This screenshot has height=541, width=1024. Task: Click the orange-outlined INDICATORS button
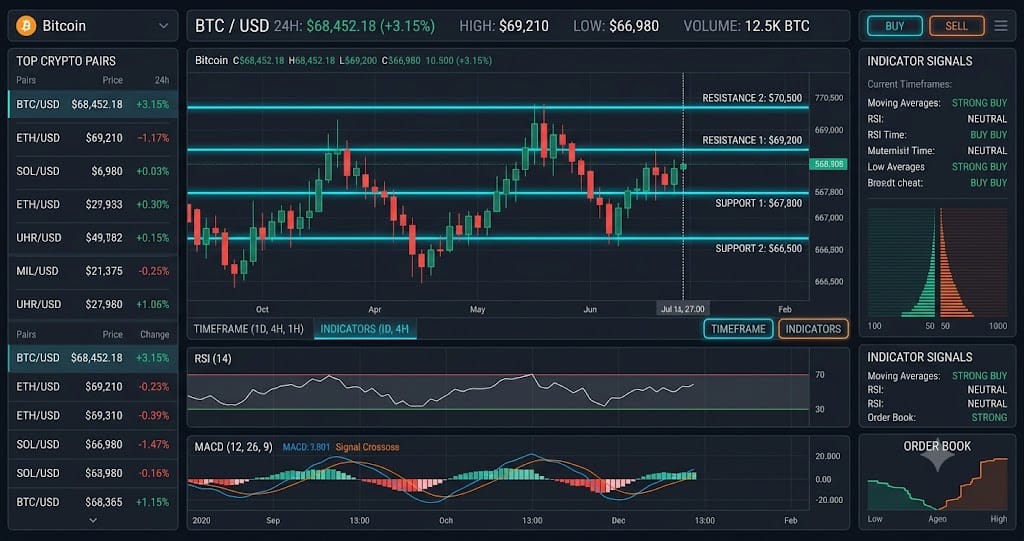pyautogui.click(x=813, y=329)
